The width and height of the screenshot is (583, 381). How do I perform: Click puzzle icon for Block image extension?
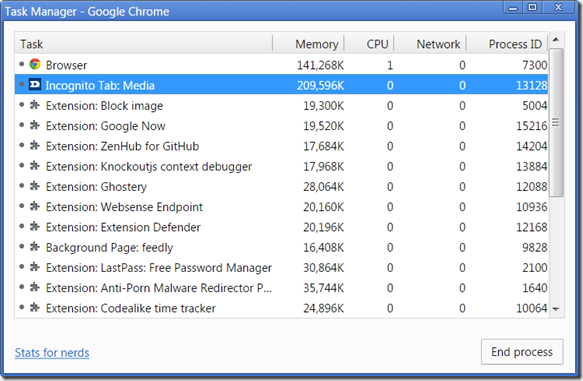(35, 105)
